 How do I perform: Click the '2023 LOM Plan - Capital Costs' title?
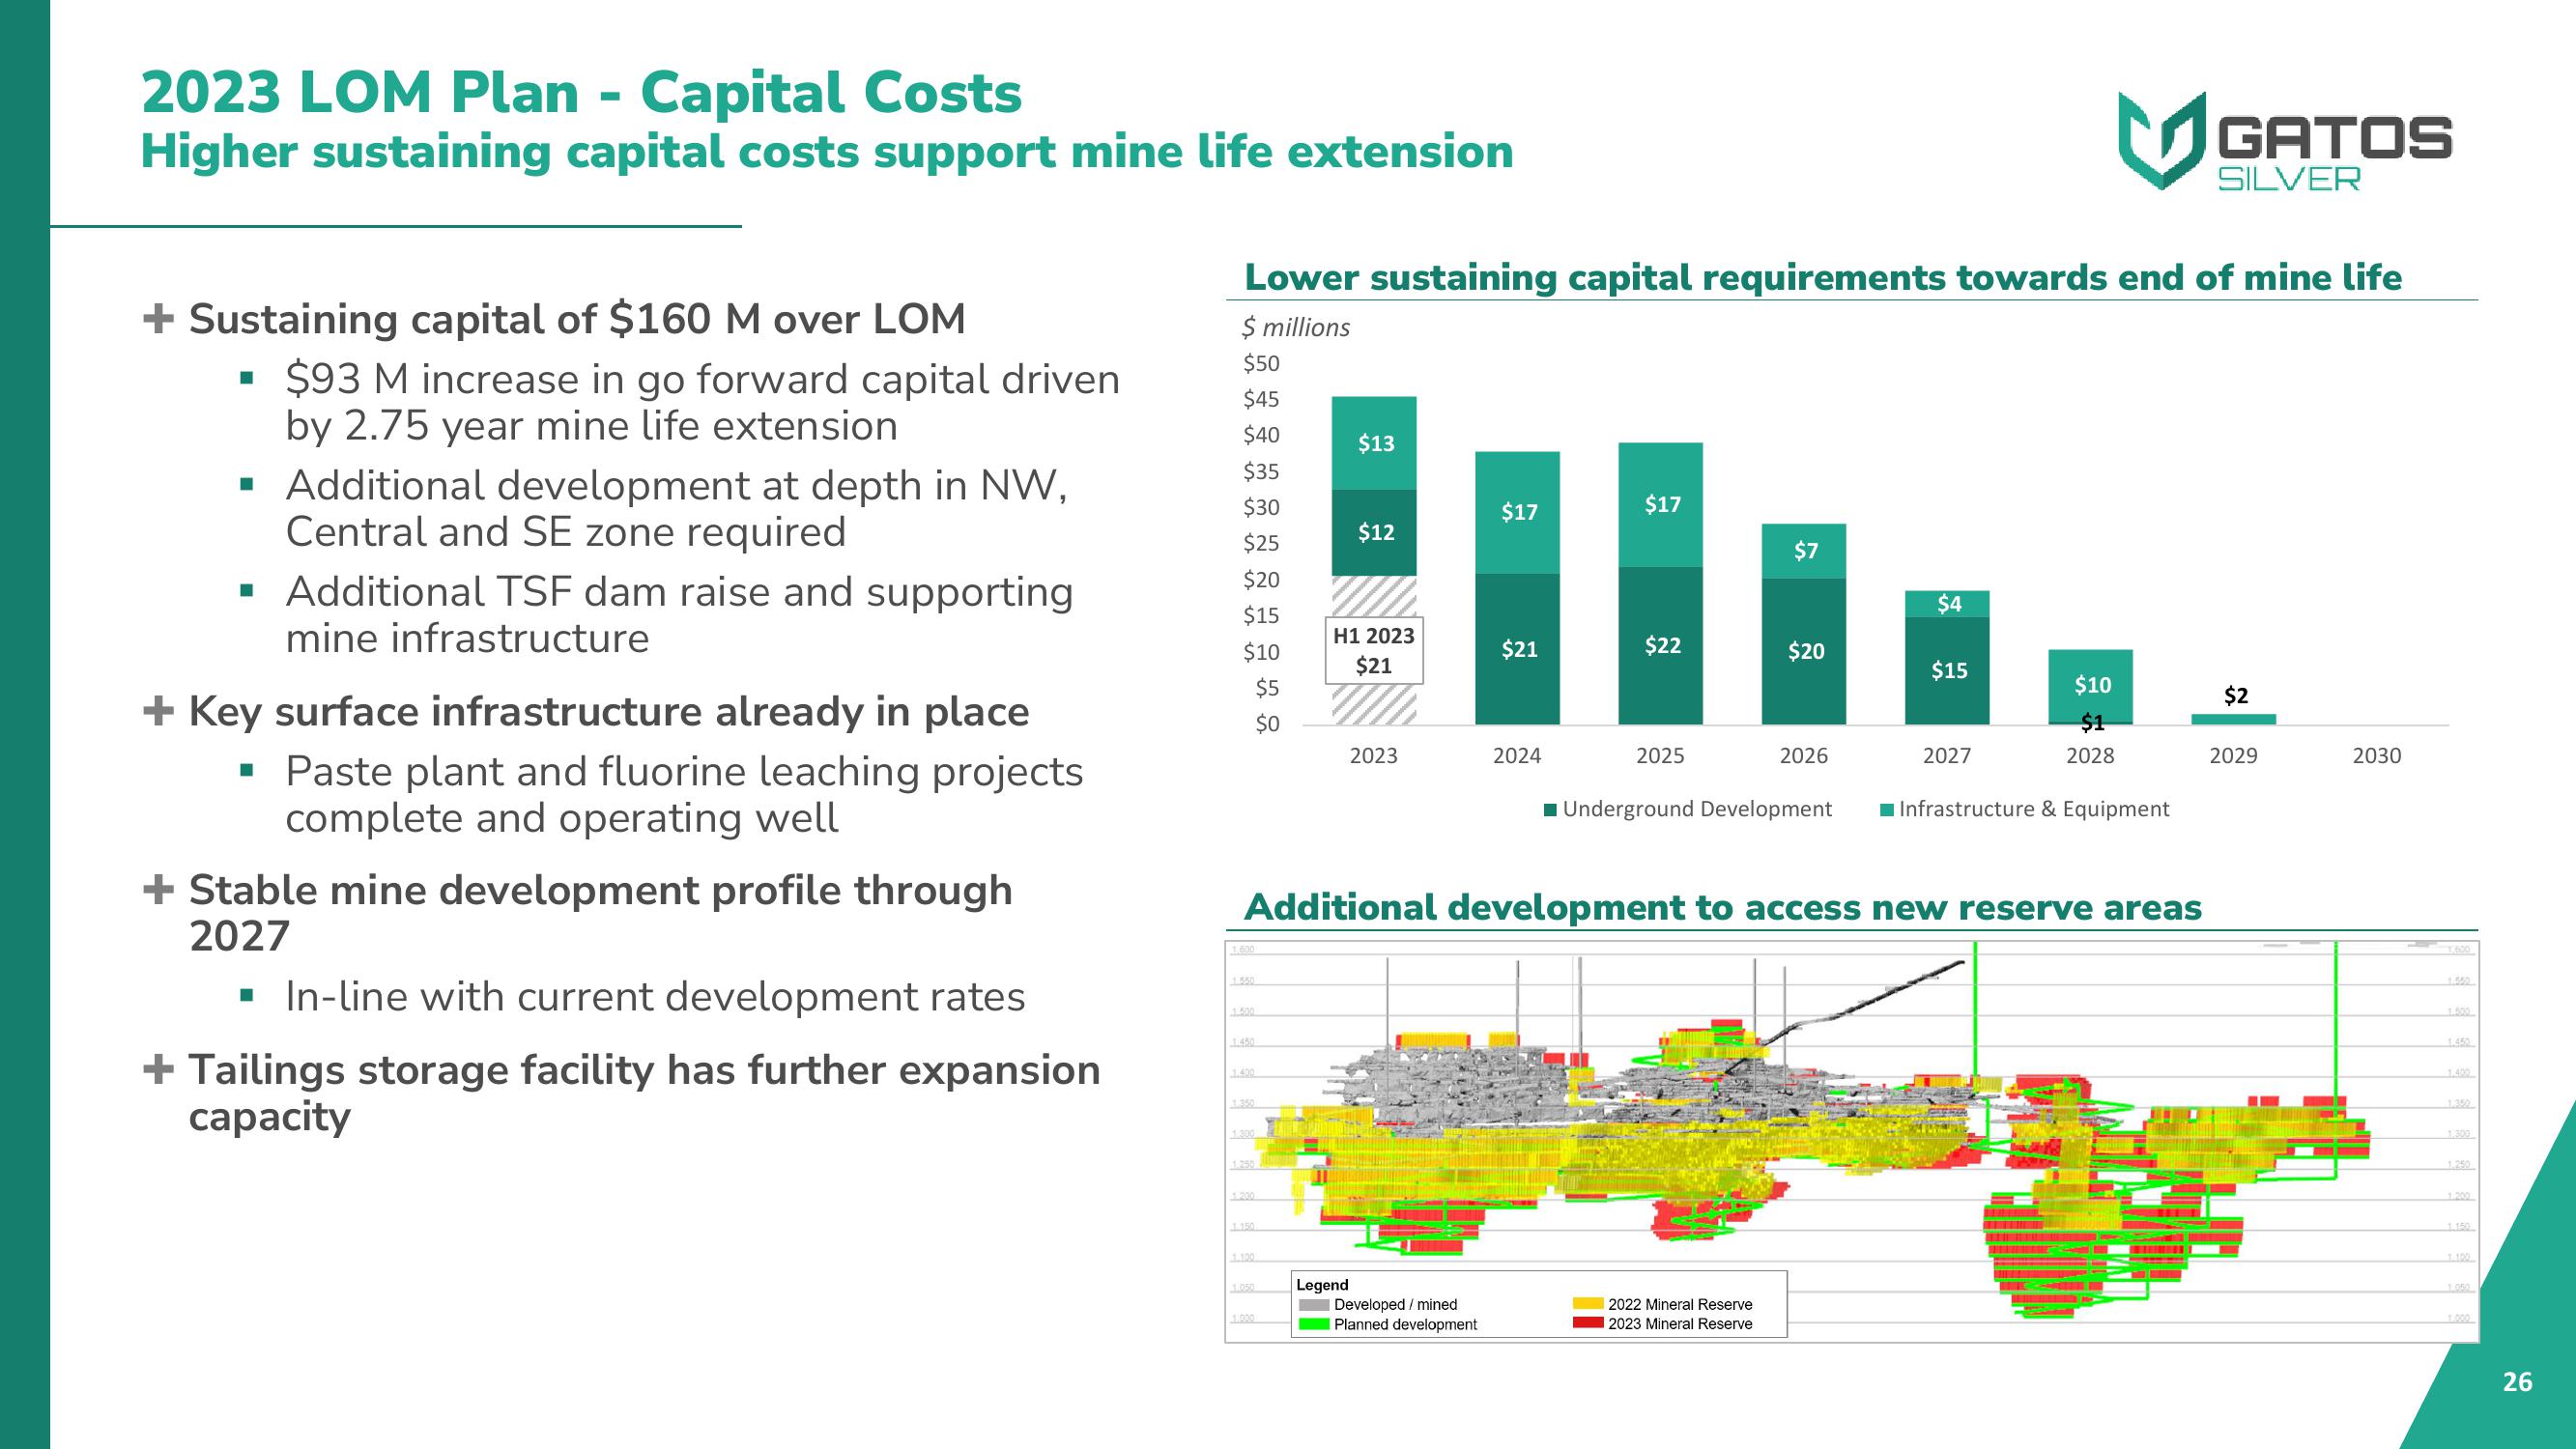coord(581,93)
